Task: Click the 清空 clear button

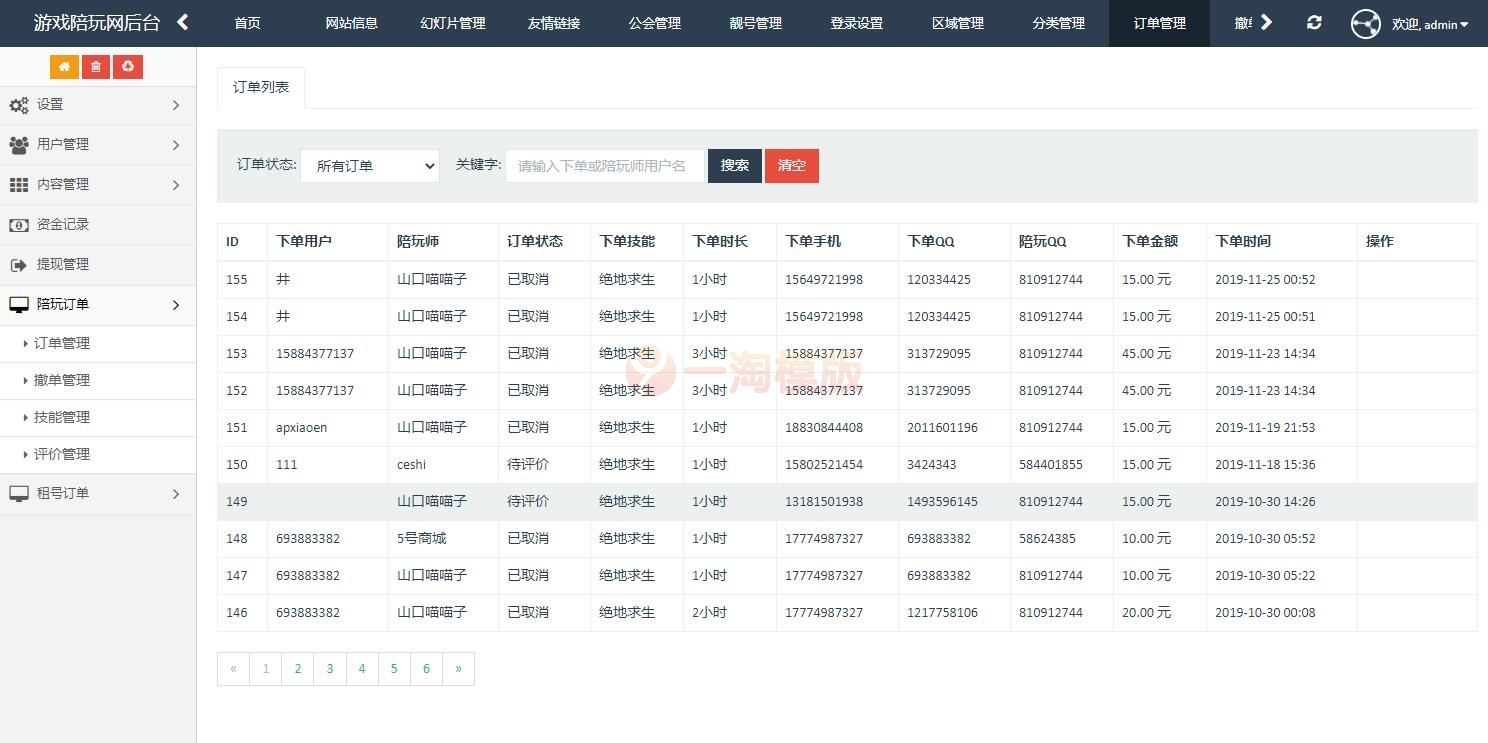Action: click(791, 165)
